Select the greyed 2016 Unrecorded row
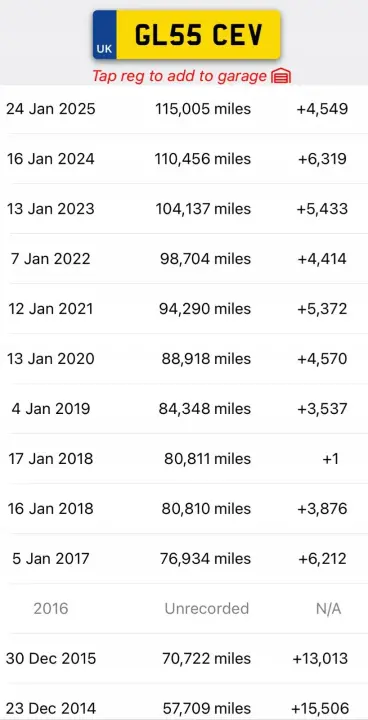 184,609
